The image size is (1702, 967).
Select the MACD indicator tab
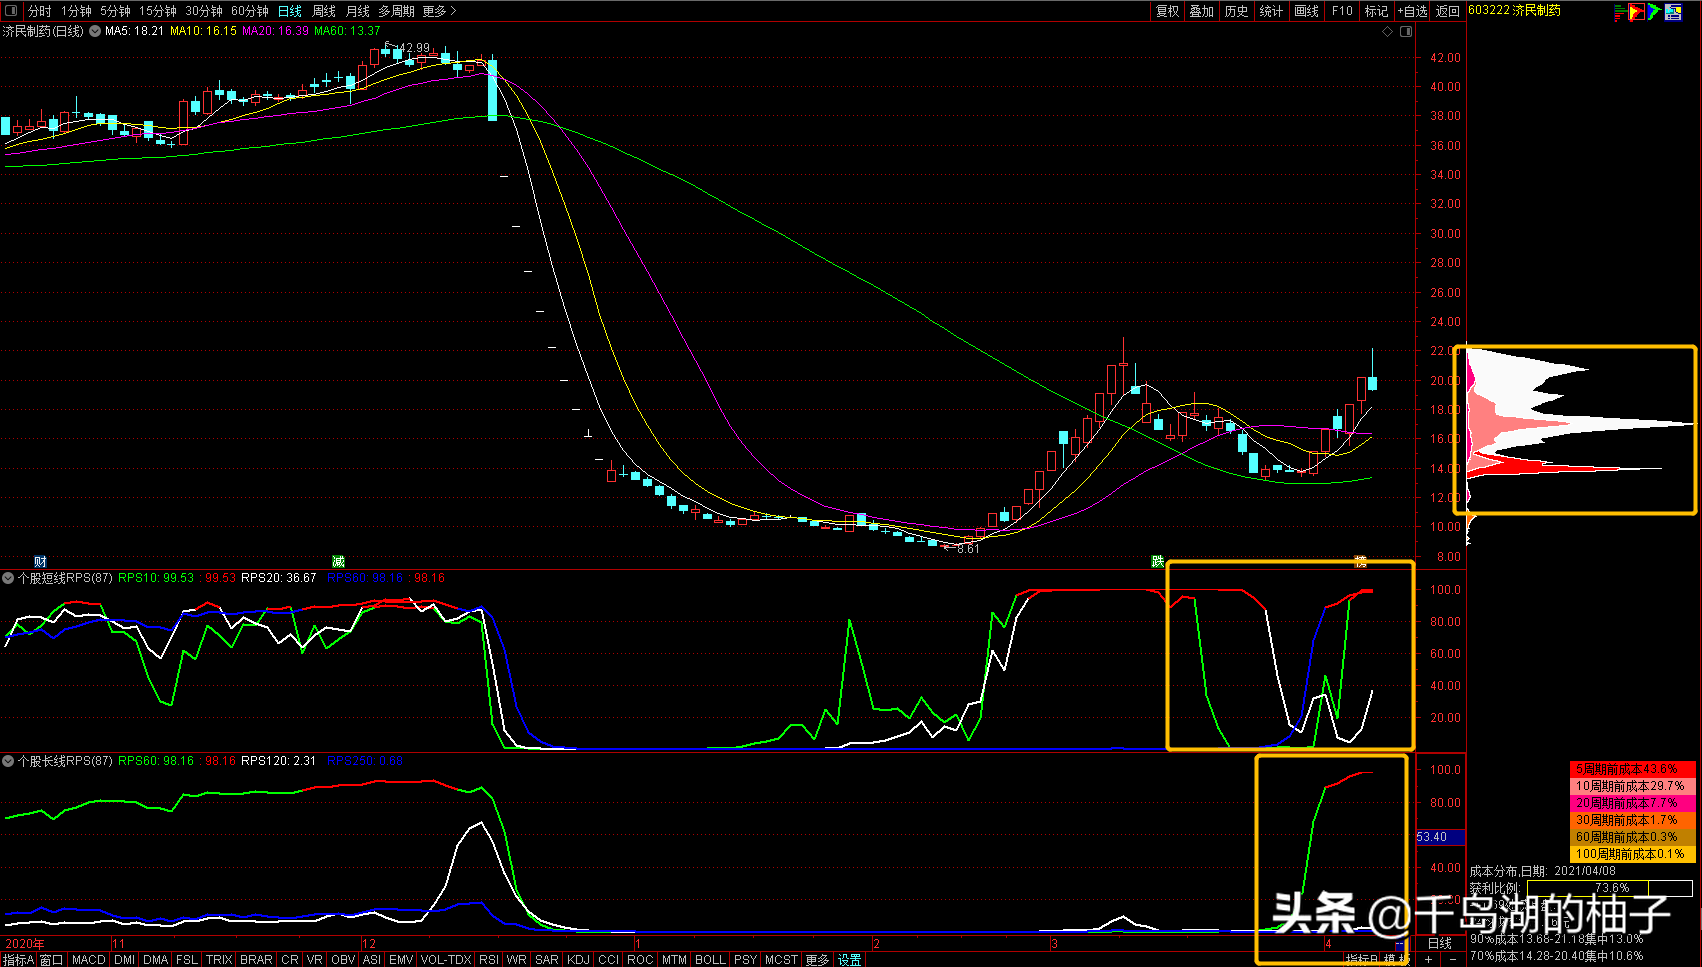(88, 959)
